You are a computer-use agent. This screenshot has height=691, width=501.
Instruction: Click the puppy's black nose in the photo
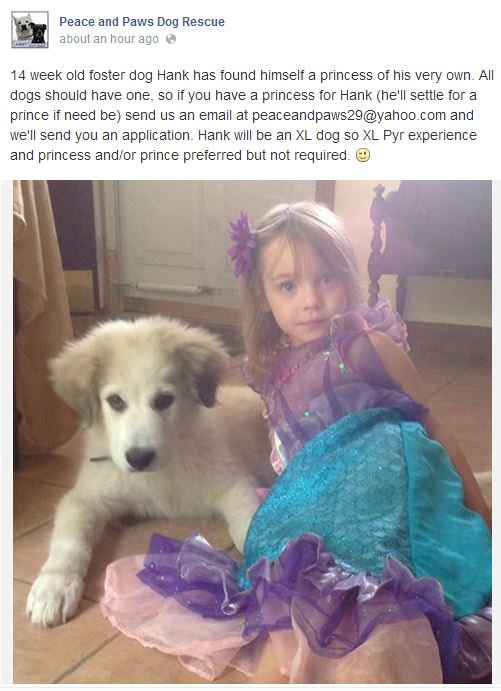click(140, 458)
